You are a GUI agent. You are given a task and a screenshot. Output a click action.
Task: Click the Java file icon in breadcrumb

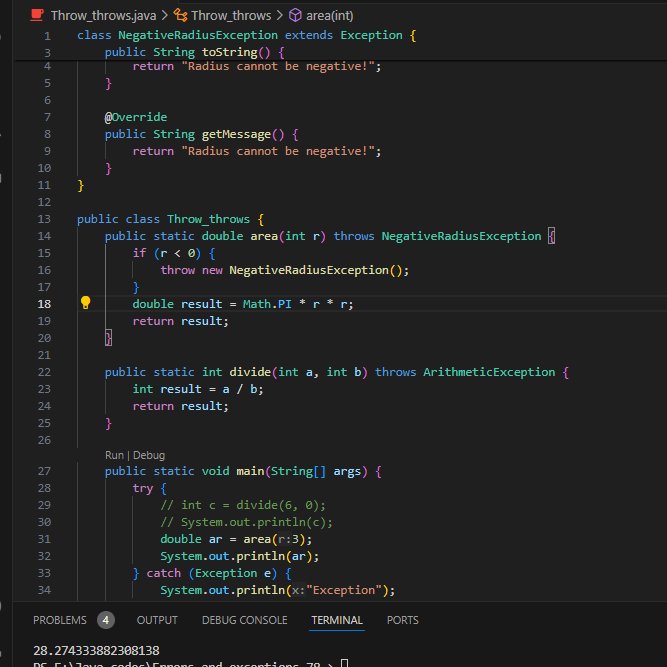click(37, 15)
